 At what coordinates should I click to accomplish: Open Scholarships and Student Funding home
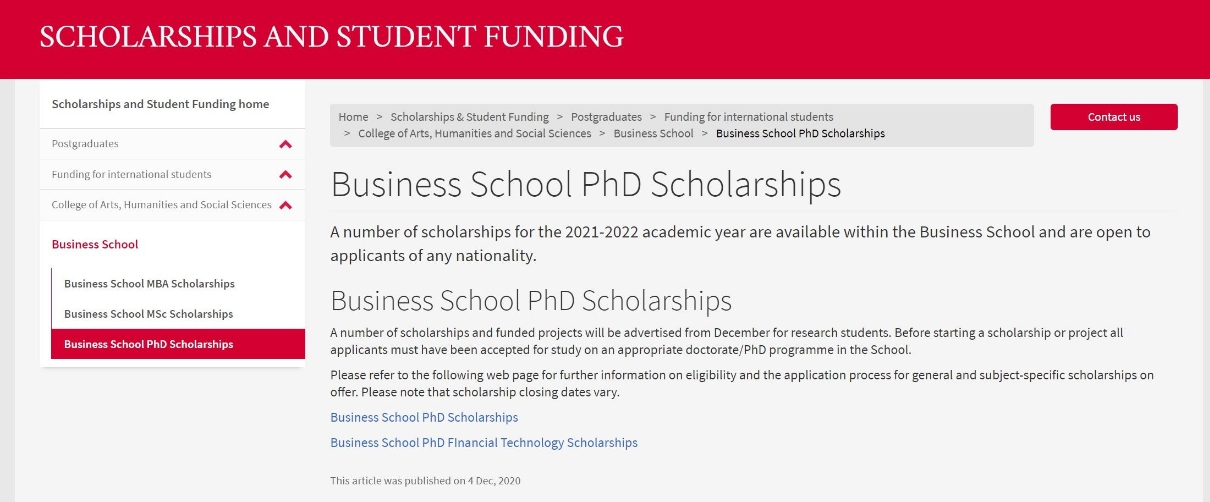coord(160,104)
